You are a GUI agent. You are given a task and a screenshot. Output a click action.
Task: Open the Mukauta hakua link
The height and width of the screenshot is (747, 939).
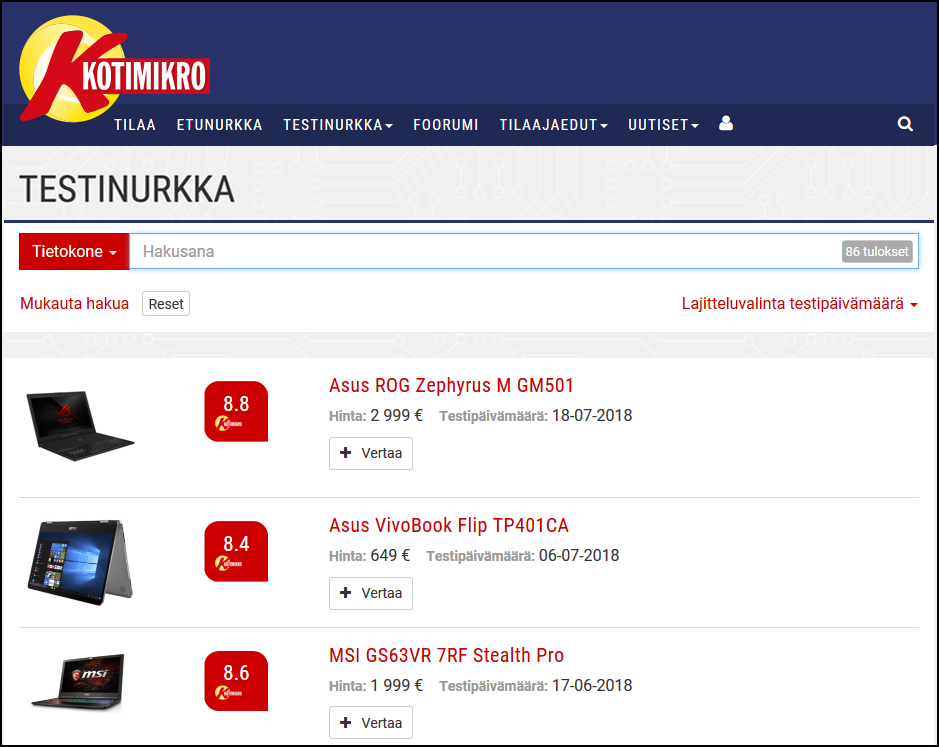[74, 303]
